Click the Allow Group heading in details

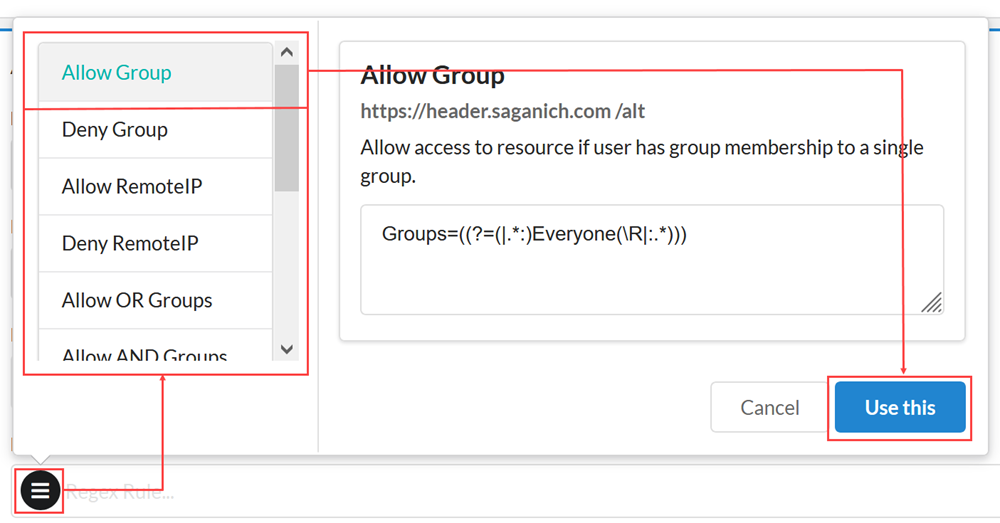(x=432, y=76)
